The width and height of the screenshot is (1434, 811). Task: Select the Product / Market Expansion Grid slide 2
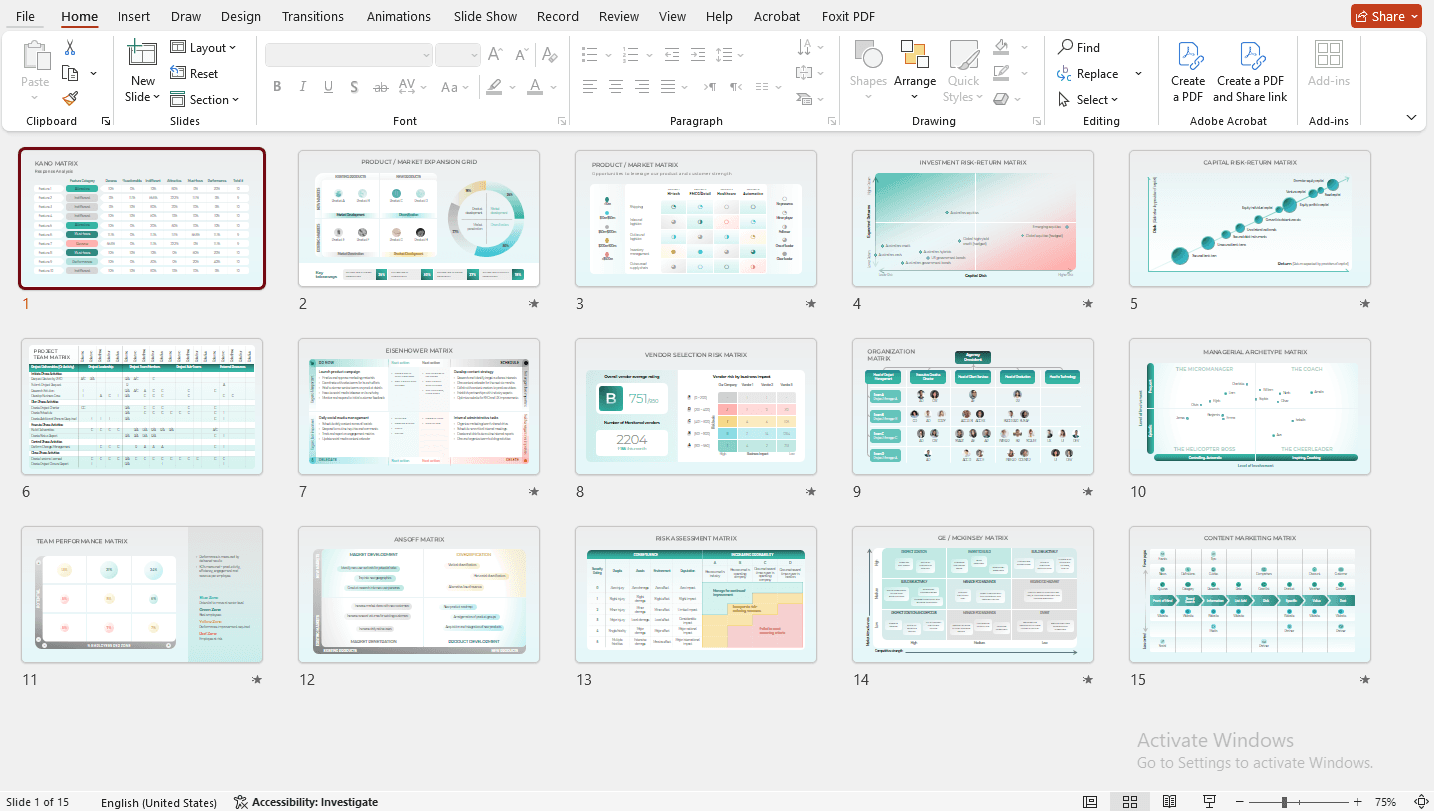[419, 218]
